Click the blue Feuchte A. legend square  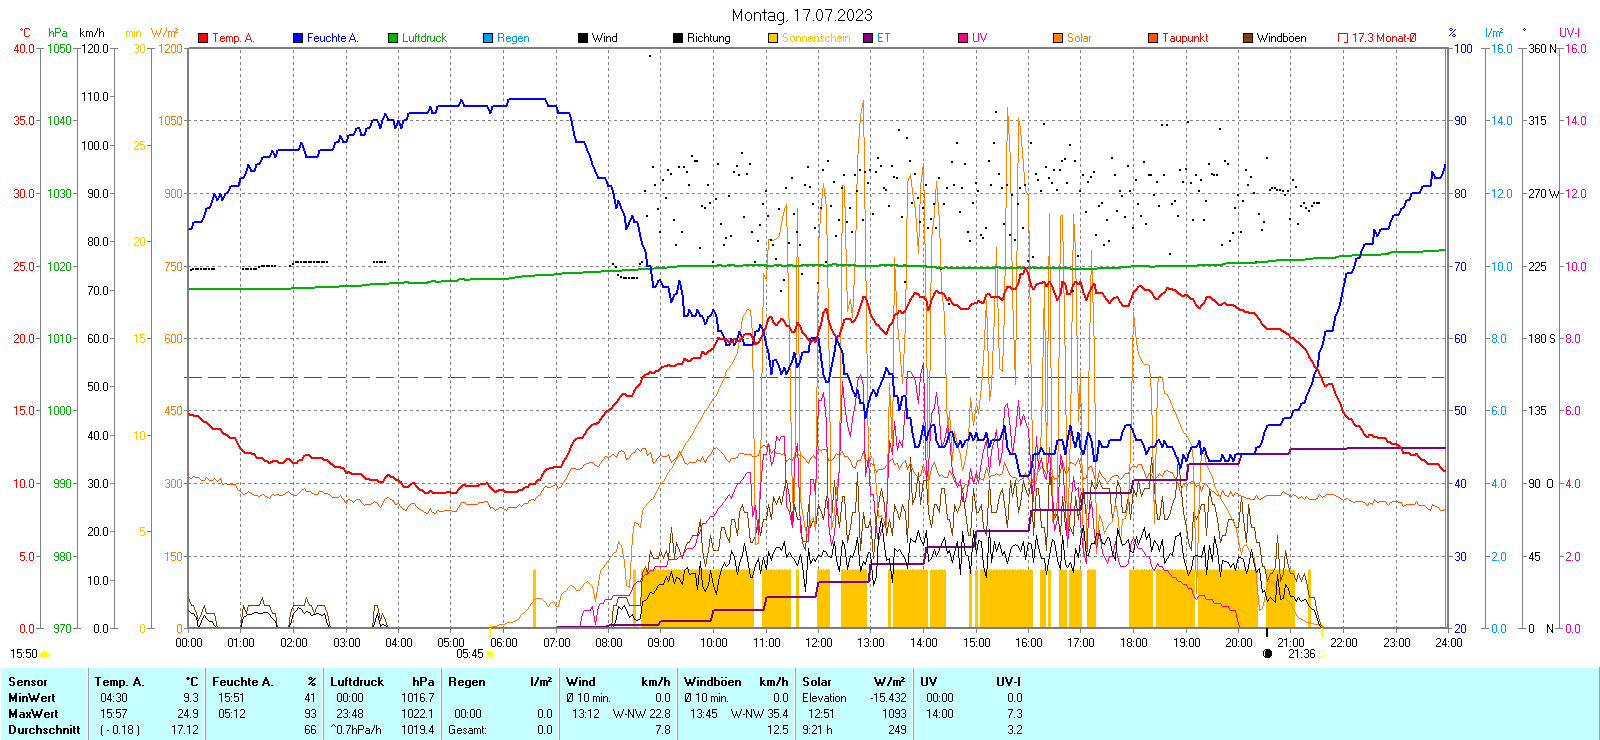coord(298,38)
